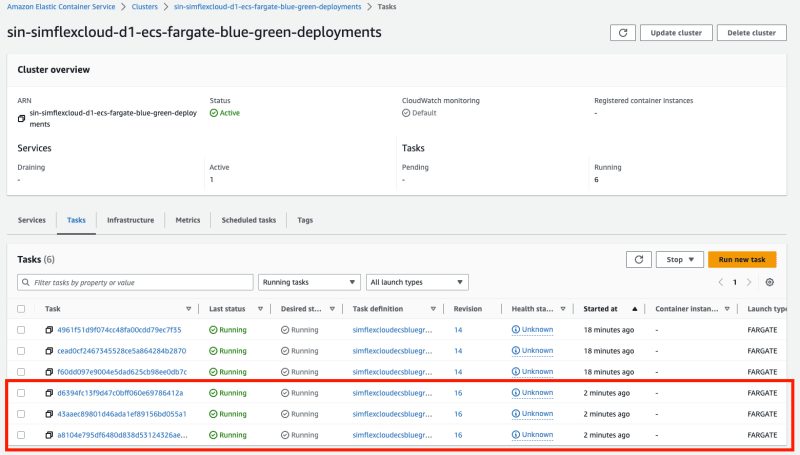Open revision 14 link in cead0cf2 row
This screenshot has width=800, height=455.
click(458, 351)
